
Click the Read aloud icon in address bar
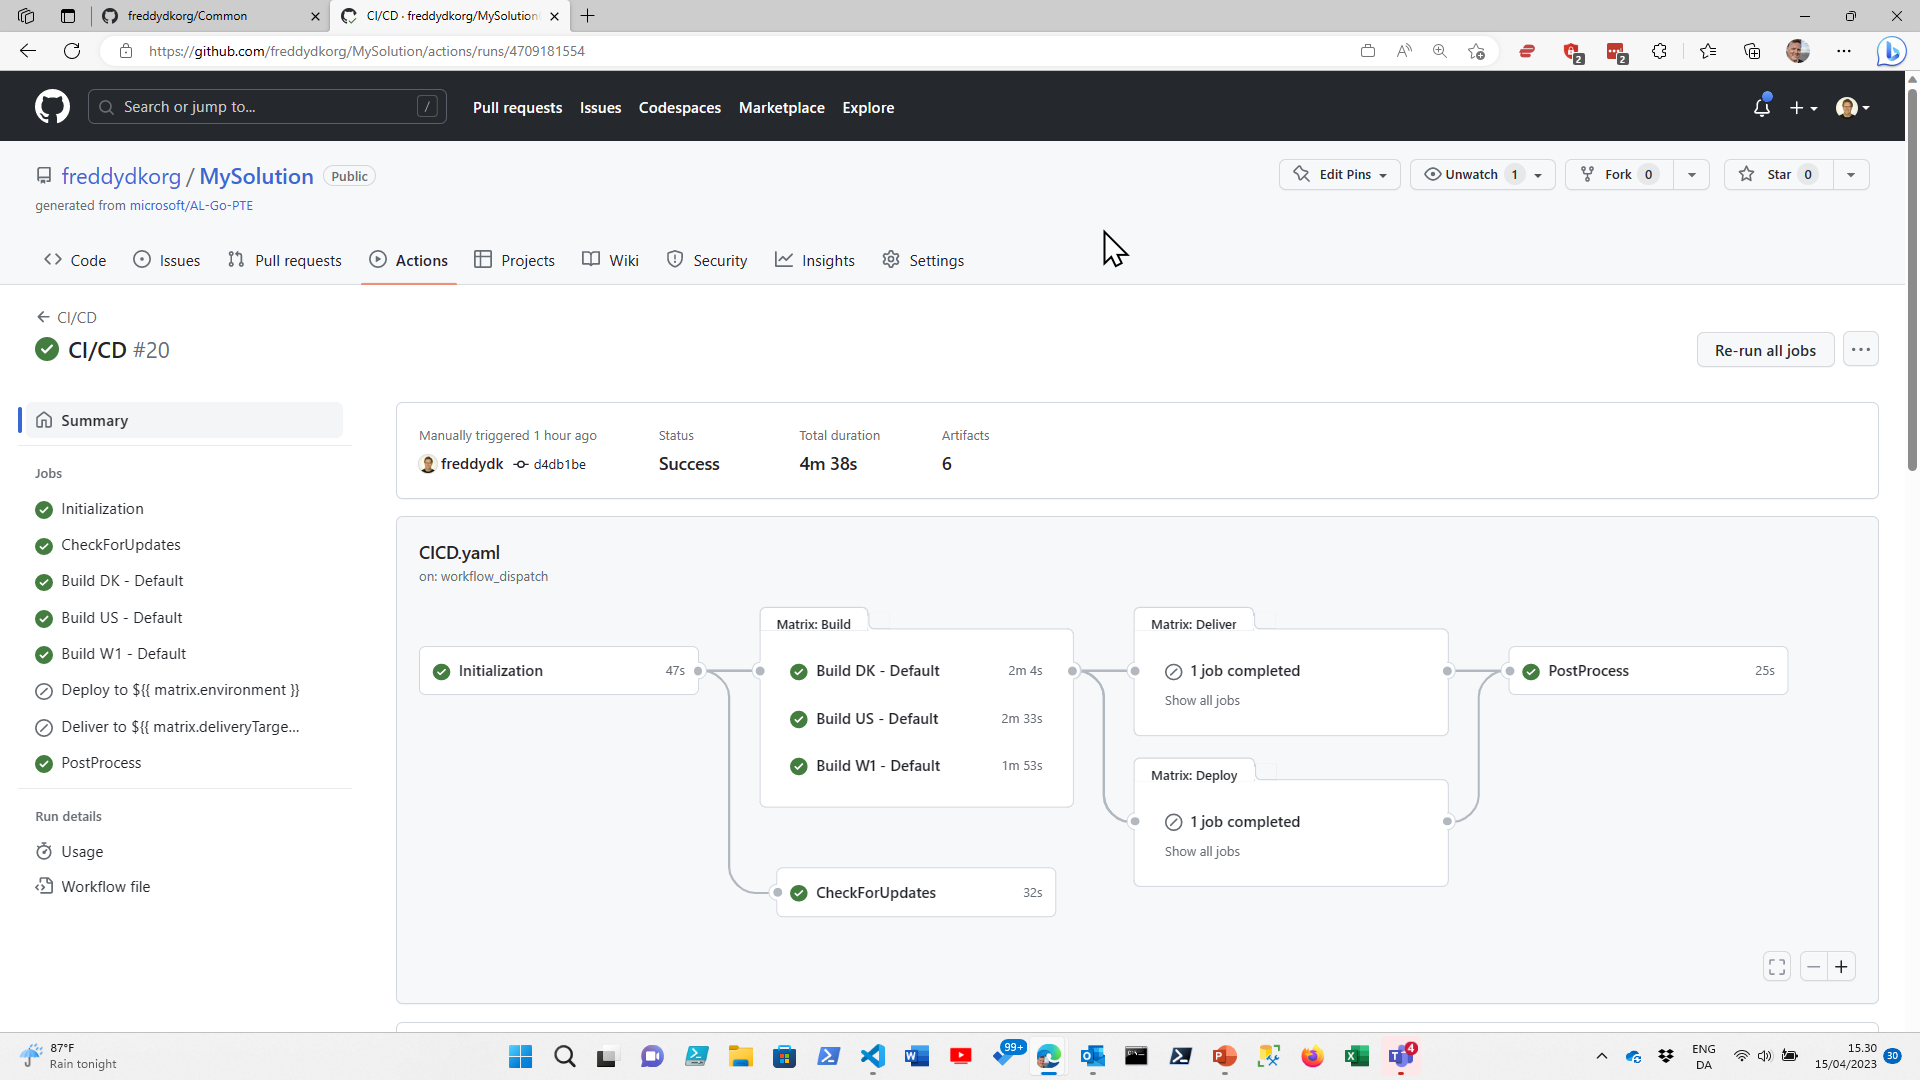(x=1403, y=51)
